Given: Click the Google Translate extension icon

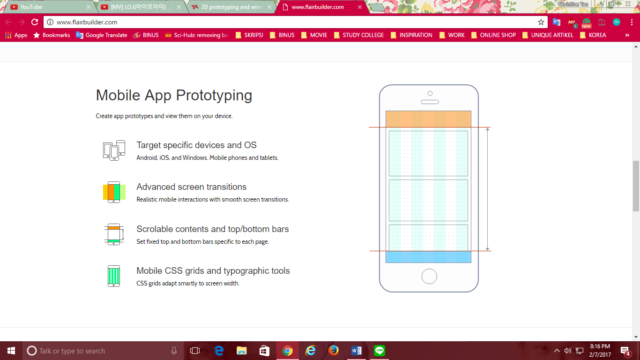Looking at the screenshot, I should pos(556,22).
